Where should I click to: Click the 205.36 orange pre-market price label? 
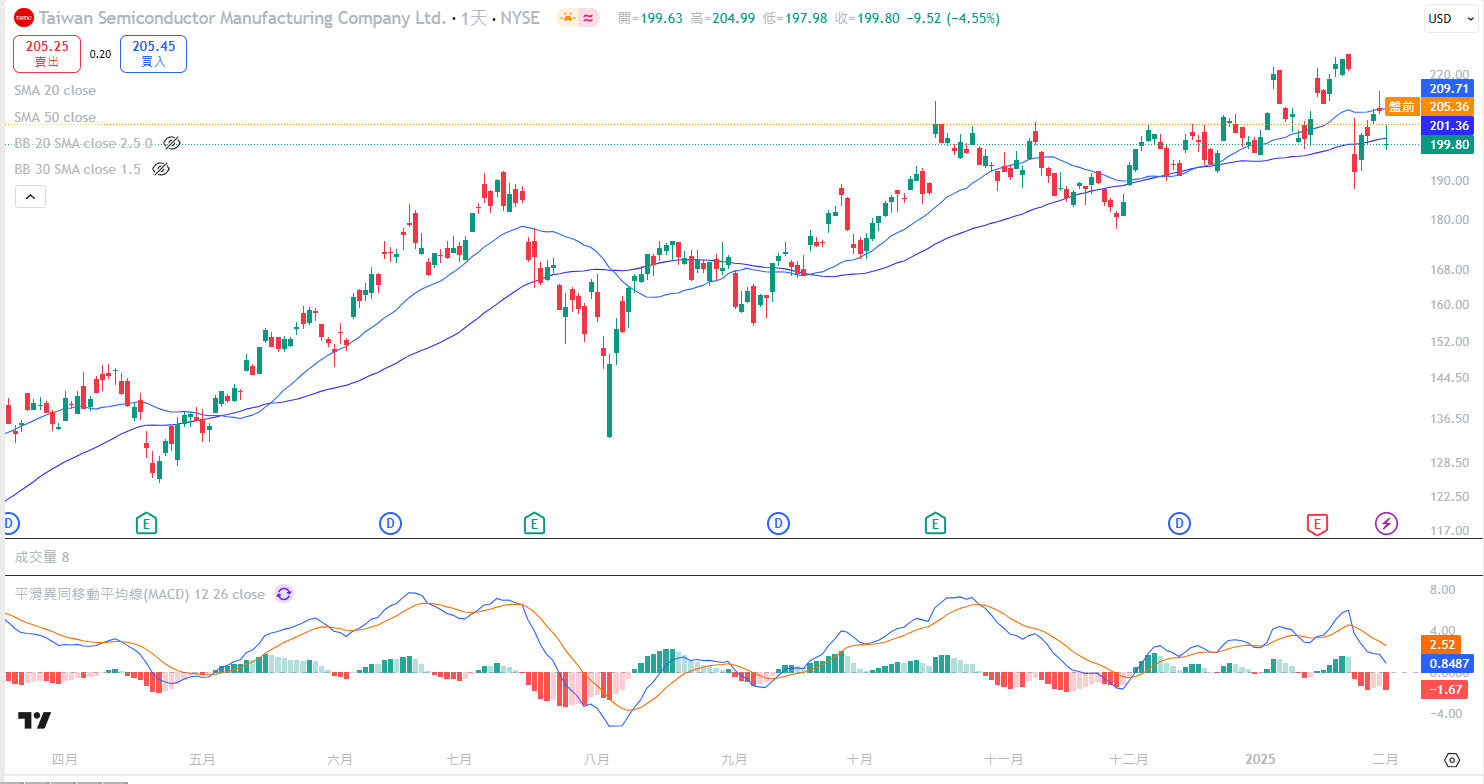1449,107
